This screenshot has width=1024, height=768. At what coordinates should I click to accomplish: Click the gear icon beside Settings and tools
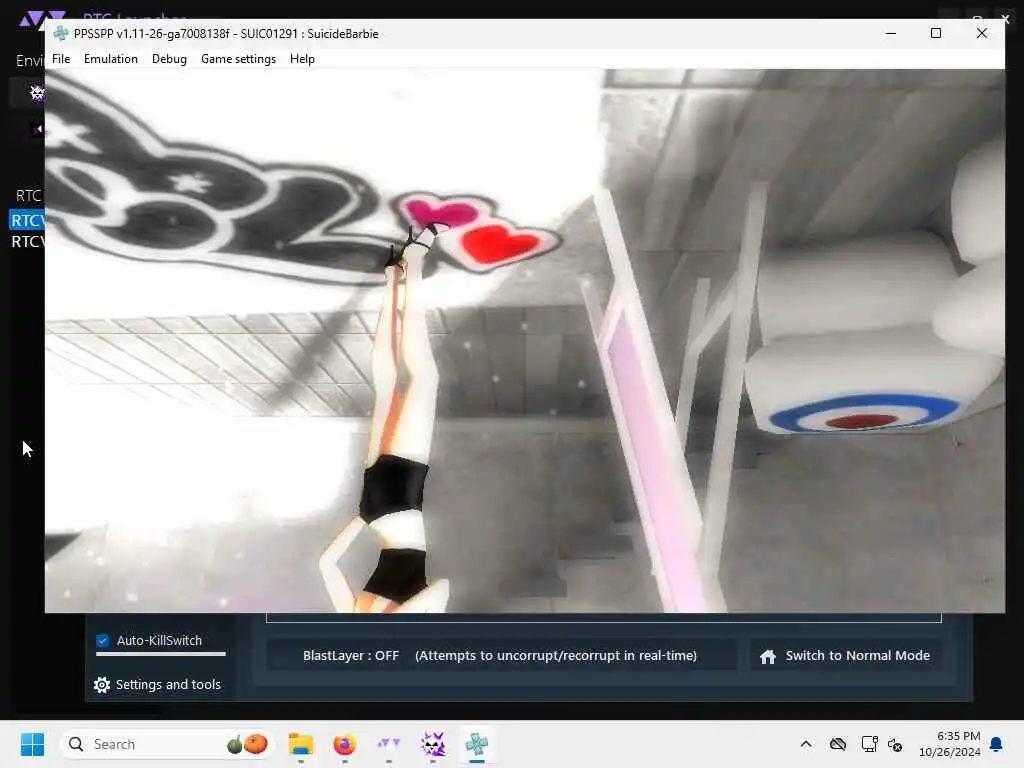pos(102,684)
